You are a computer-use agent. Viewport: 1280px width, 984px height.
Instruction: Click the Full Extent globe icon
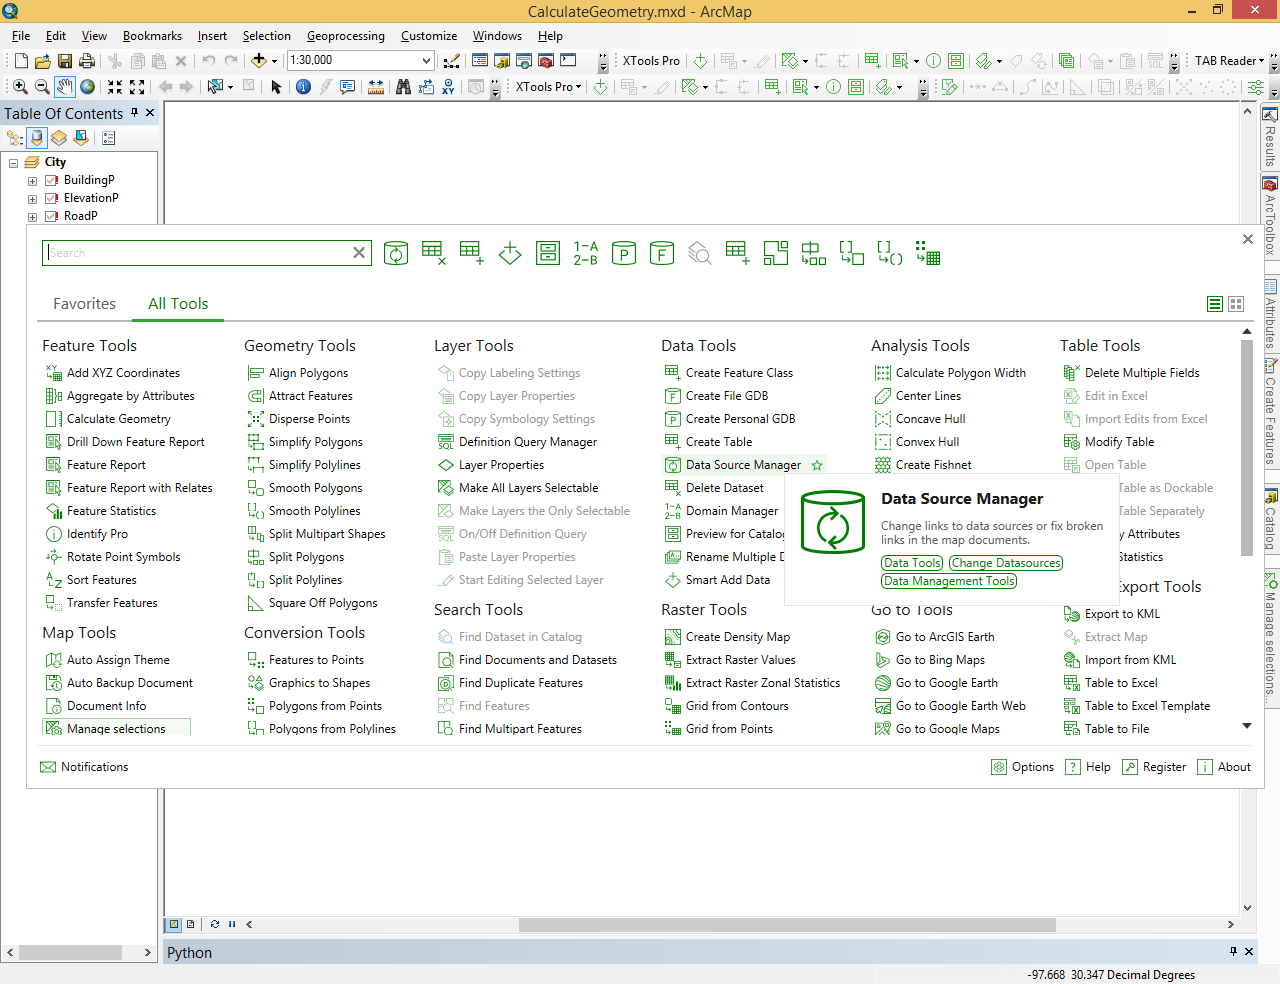(88, 87)
